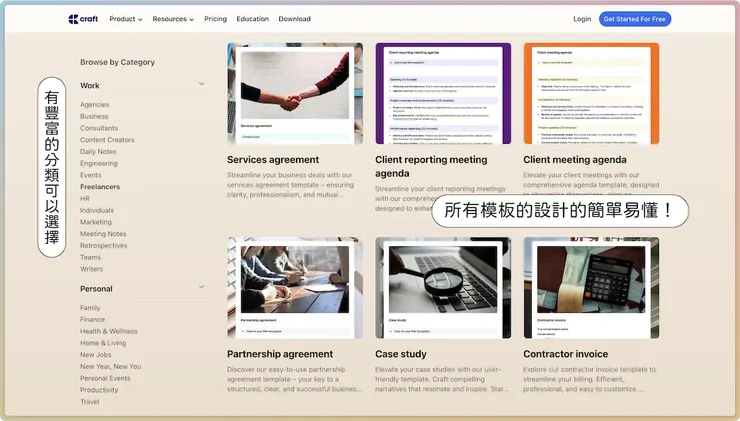This screenshot has height=421, width=740.
Task: Open the Services agreement template thumbnail
Action: tap(295, 93)
